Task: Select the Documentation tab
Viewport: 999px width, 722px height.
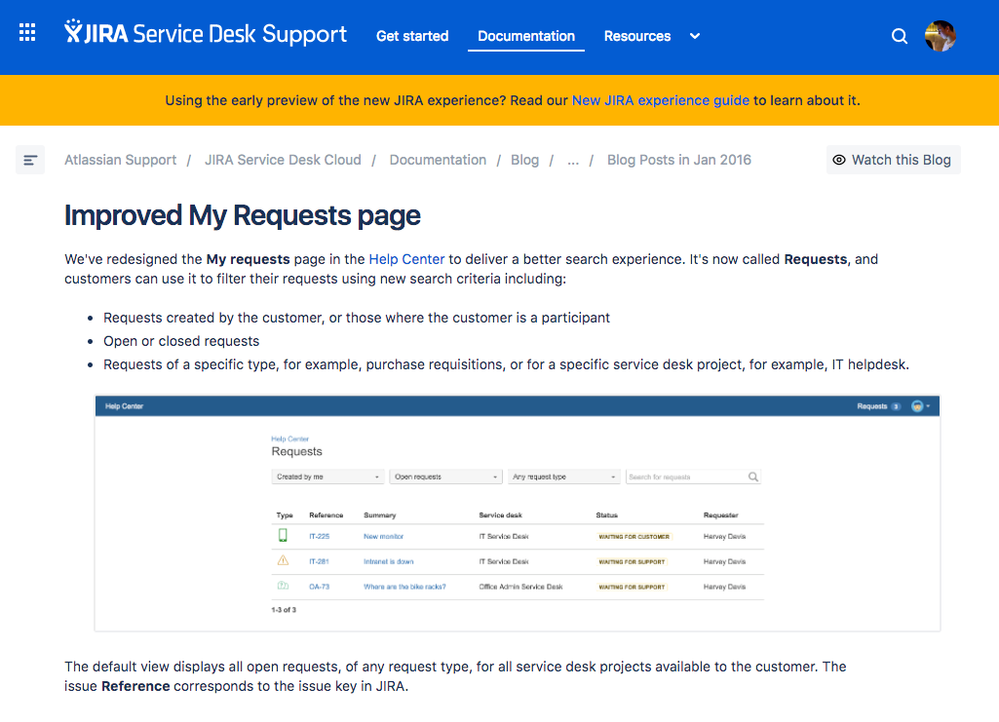Action: 526,36
